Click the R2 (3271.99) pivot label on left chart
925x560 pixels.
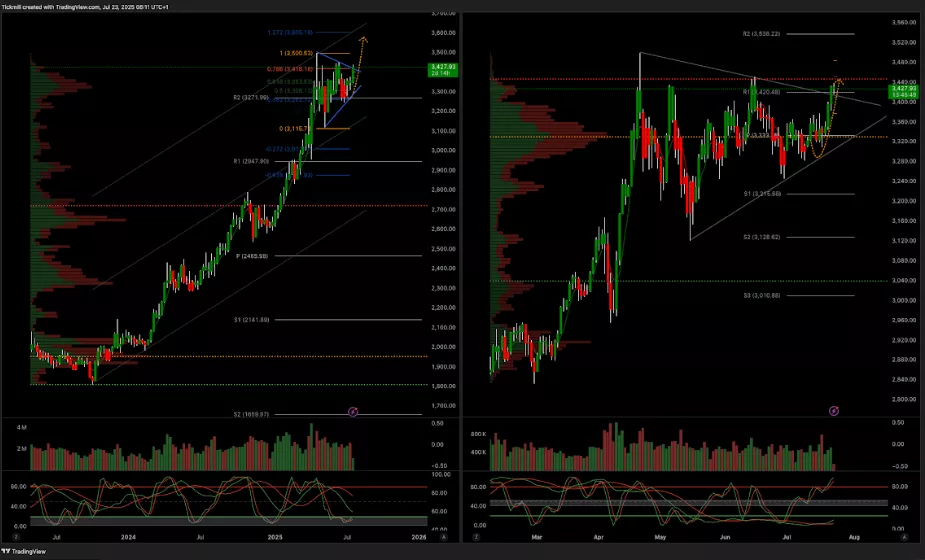253,98
